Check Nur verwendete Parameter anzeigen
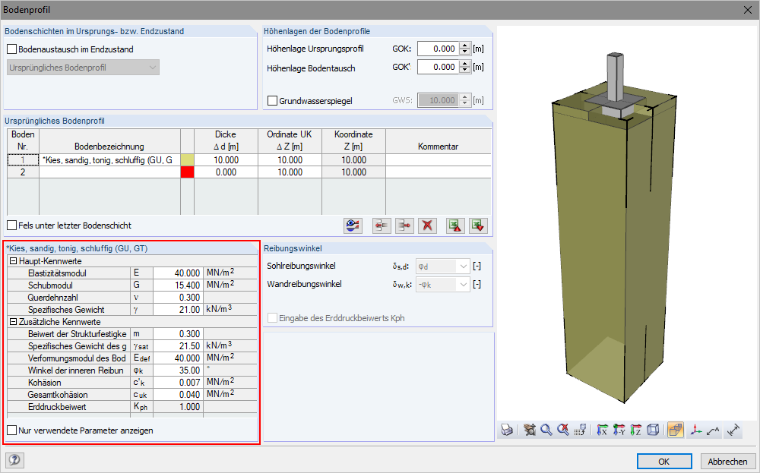The image size is (760, 473). (12, 430)
